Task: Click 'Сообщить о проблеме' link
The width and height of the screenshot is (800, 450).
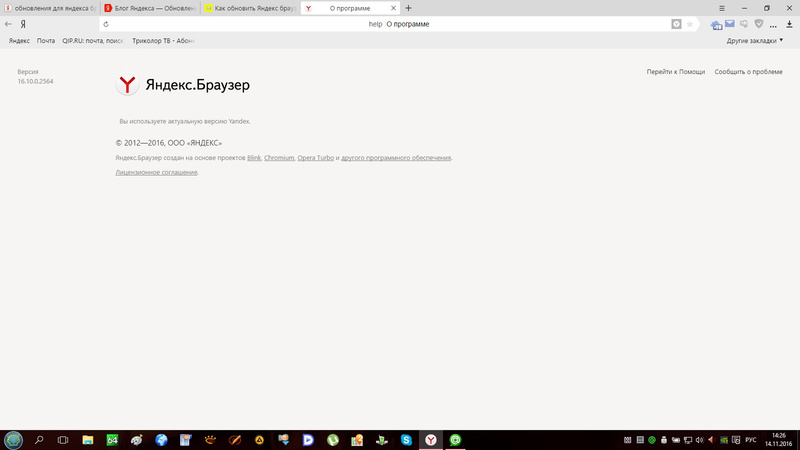Action: [748, 72]
